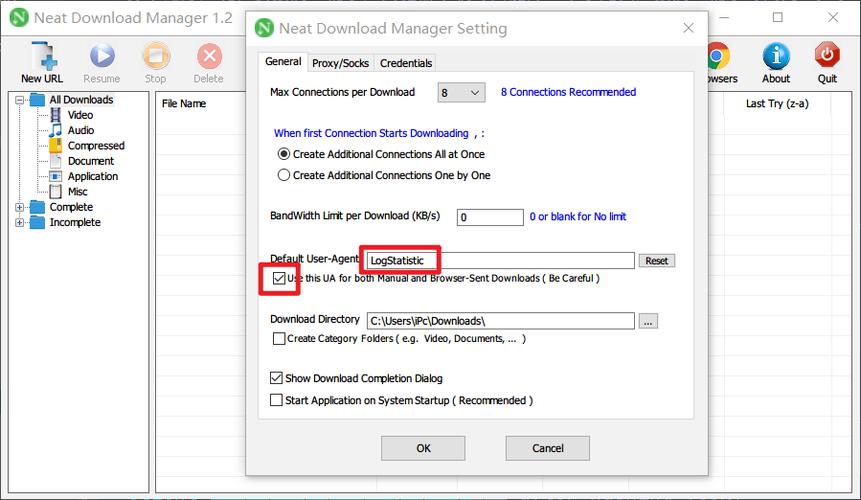Viewport: 861px width, 500px height.
Task: Enable Create Category Folders checkbox
Action: click(x=278, y=339)
